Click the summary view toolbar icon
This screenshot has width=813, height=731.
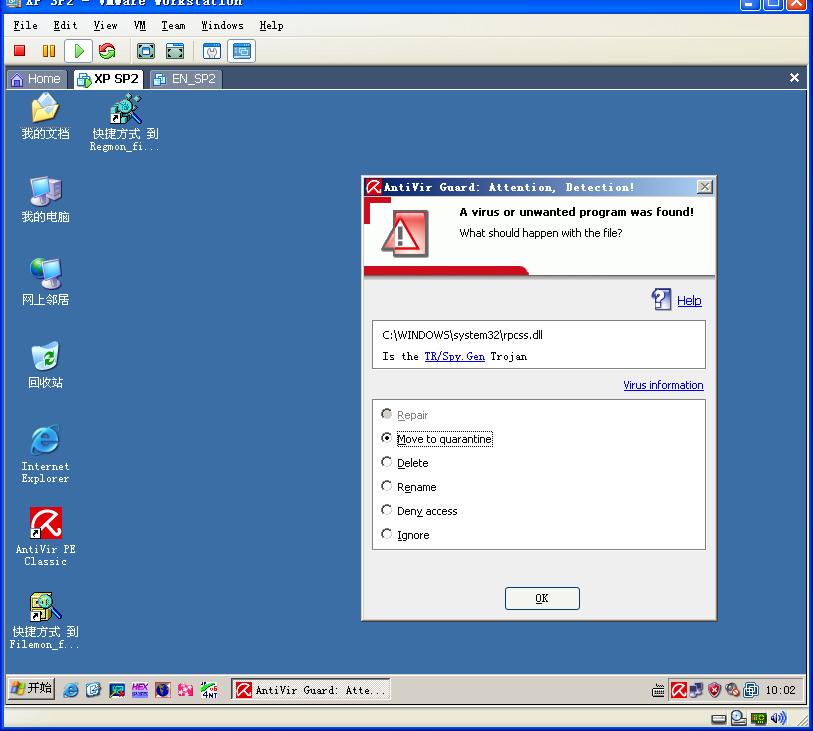click(x=242, y=51)
